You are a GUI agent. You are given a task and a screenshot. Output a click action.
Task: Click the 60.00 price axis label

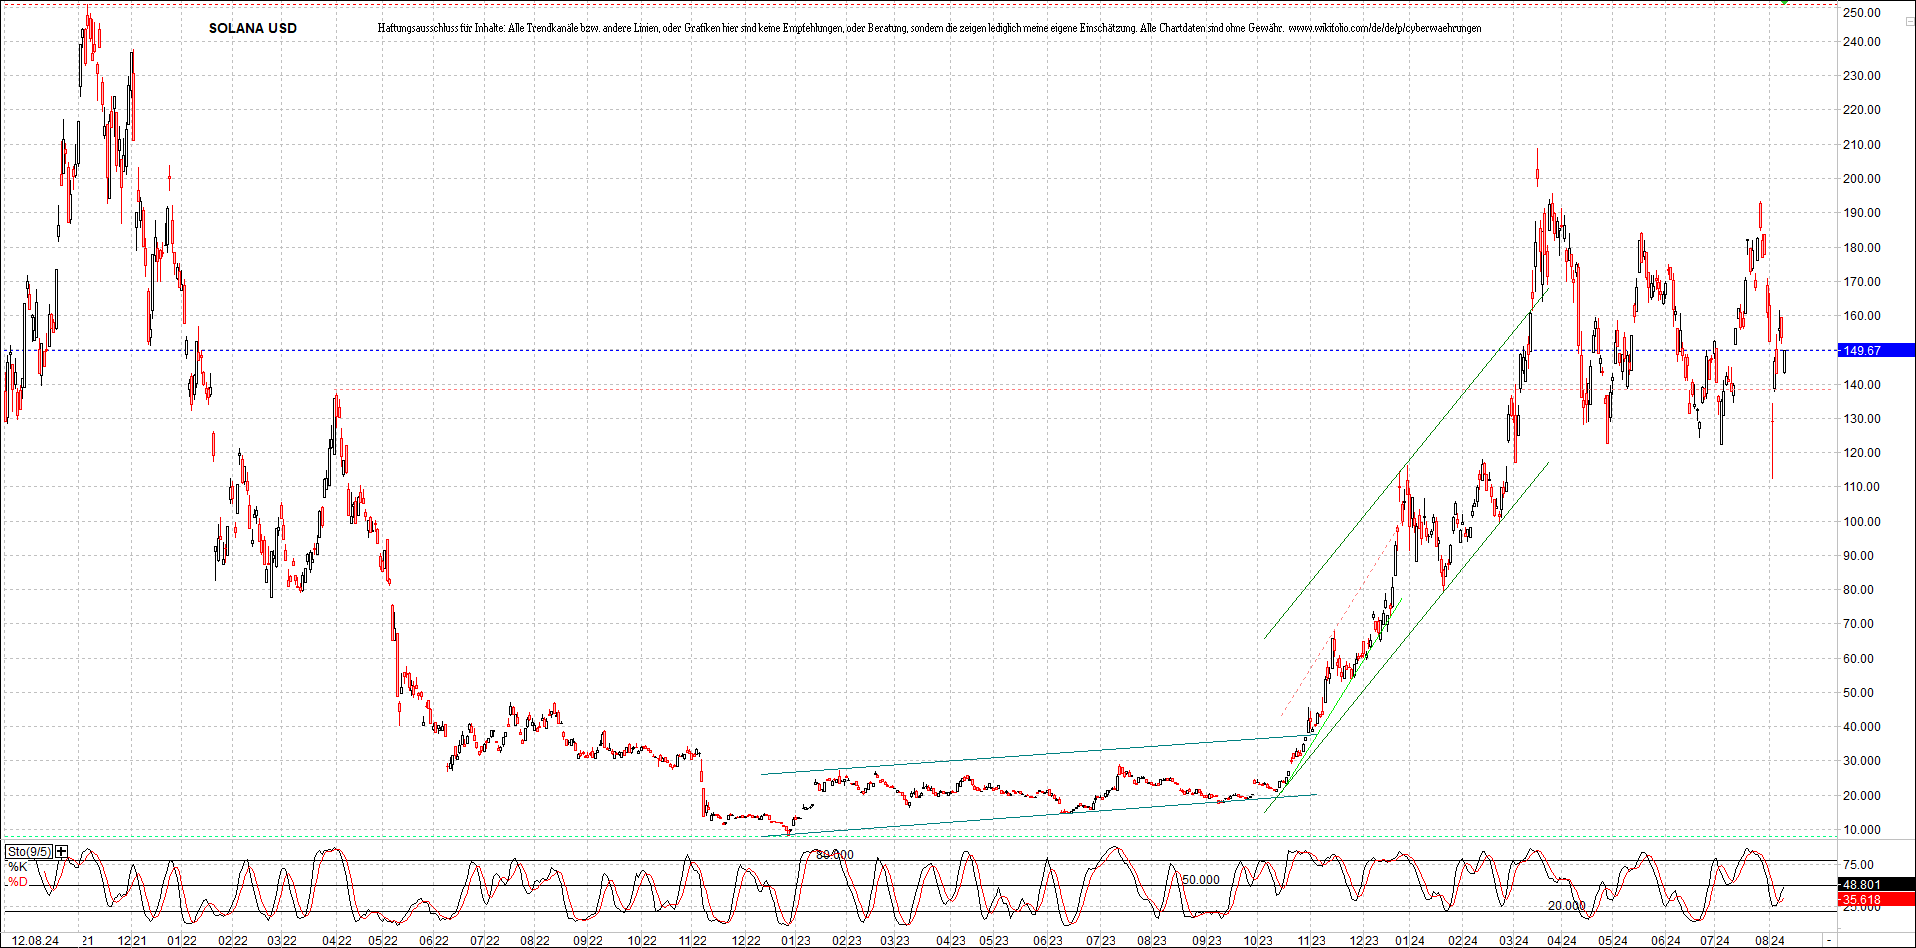(1859, 659)
